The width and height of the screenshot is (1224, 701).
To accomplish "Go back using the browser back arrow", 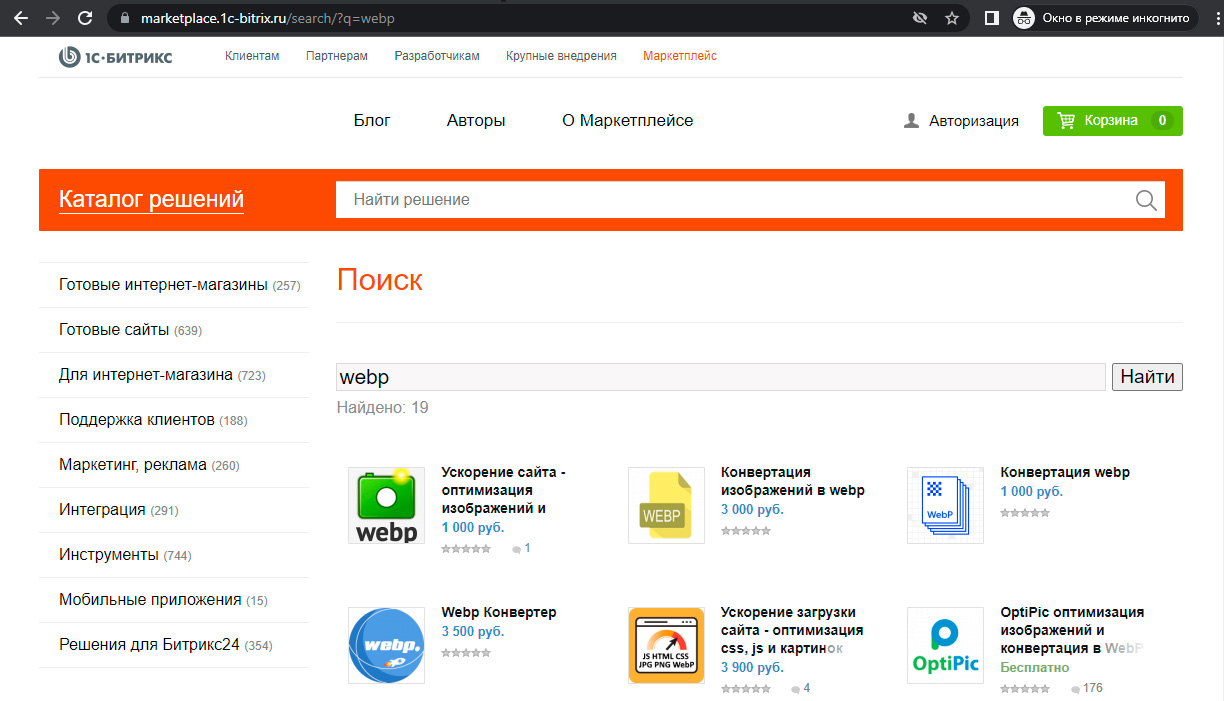I will click(x=21, y=18).
